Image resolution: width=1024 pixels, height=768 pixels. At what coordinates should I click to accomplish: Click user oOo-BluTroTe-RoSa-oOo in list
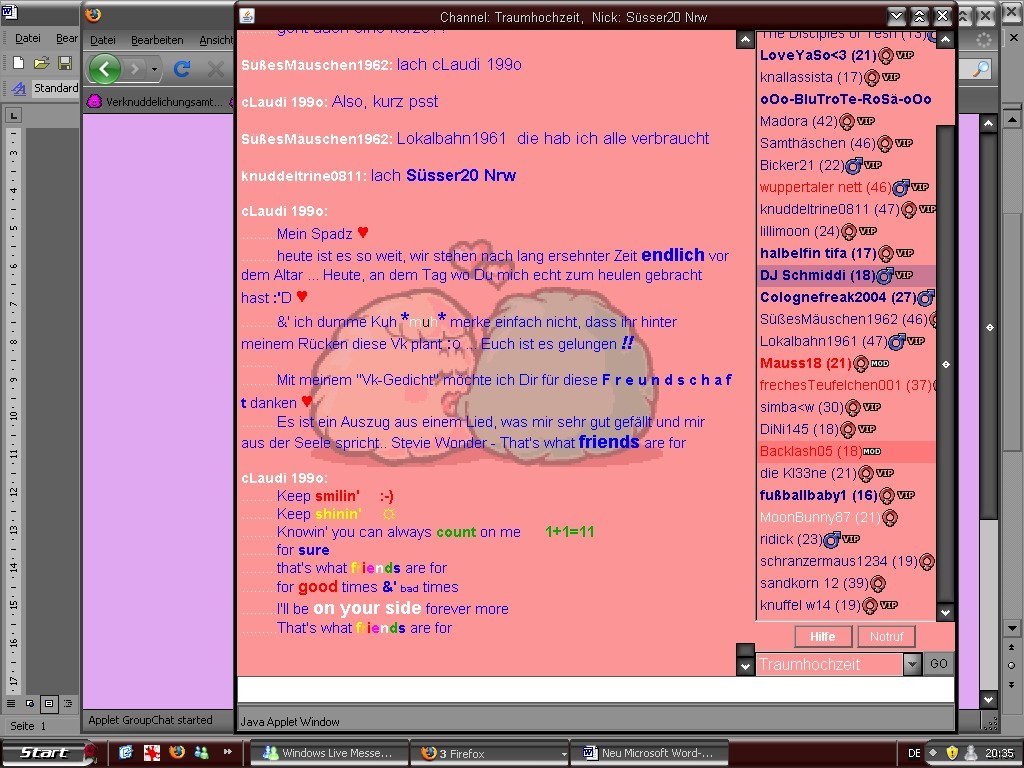click(x=845, y=99)
